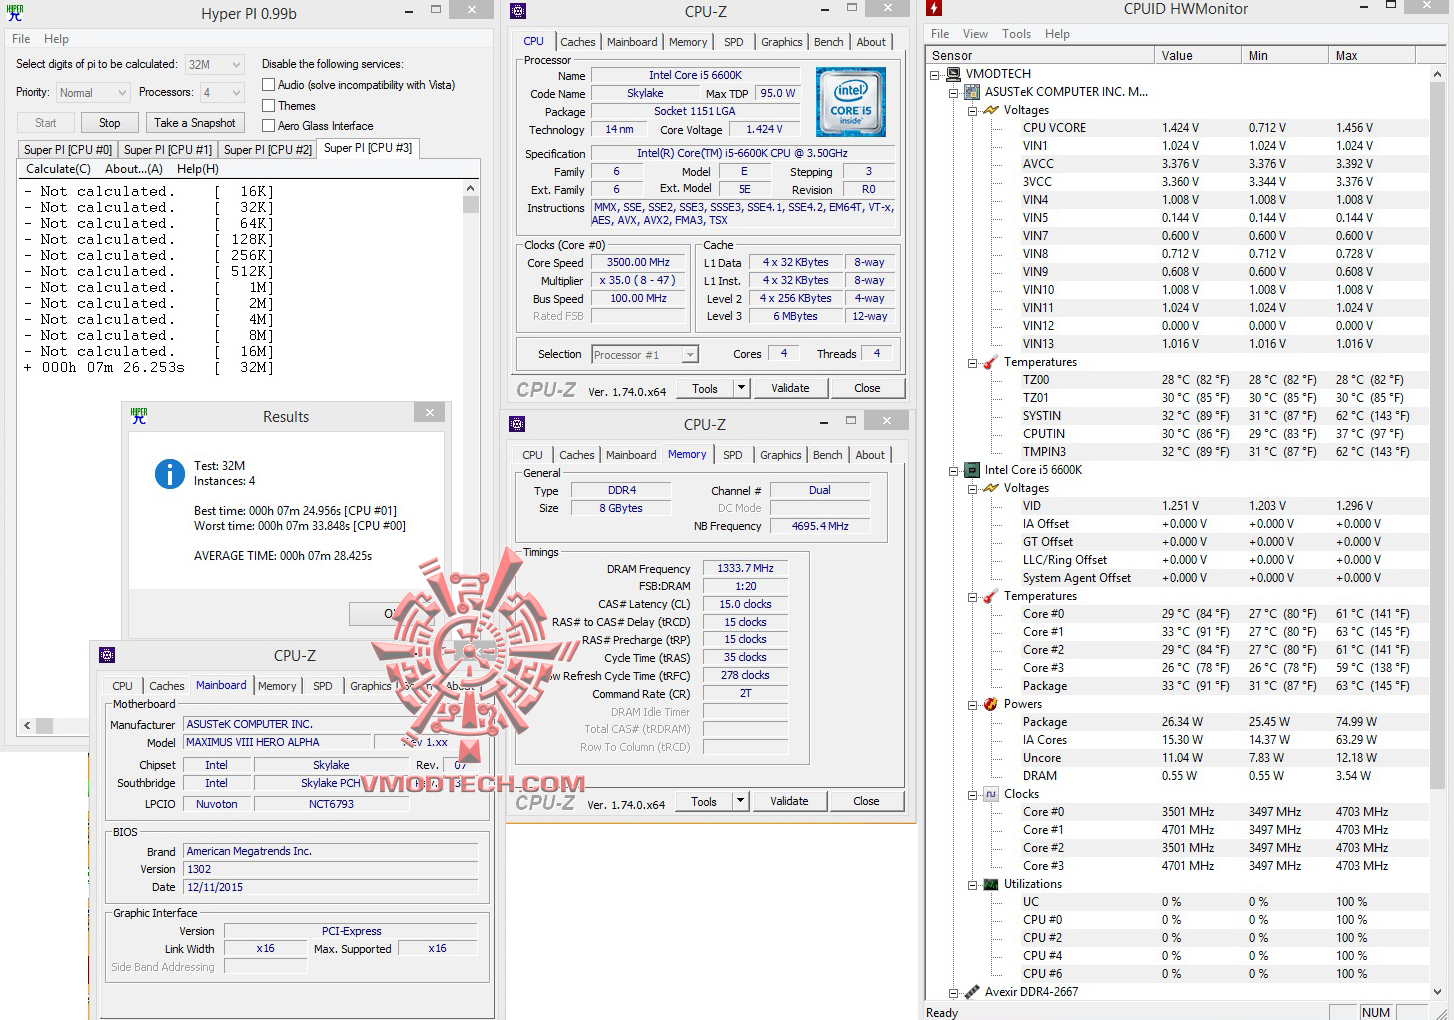The height and width of the screenshot is (1020, 1454).
Task: Open the SPD tab in CPU-Z Memory window
Action: pos(733,455)
